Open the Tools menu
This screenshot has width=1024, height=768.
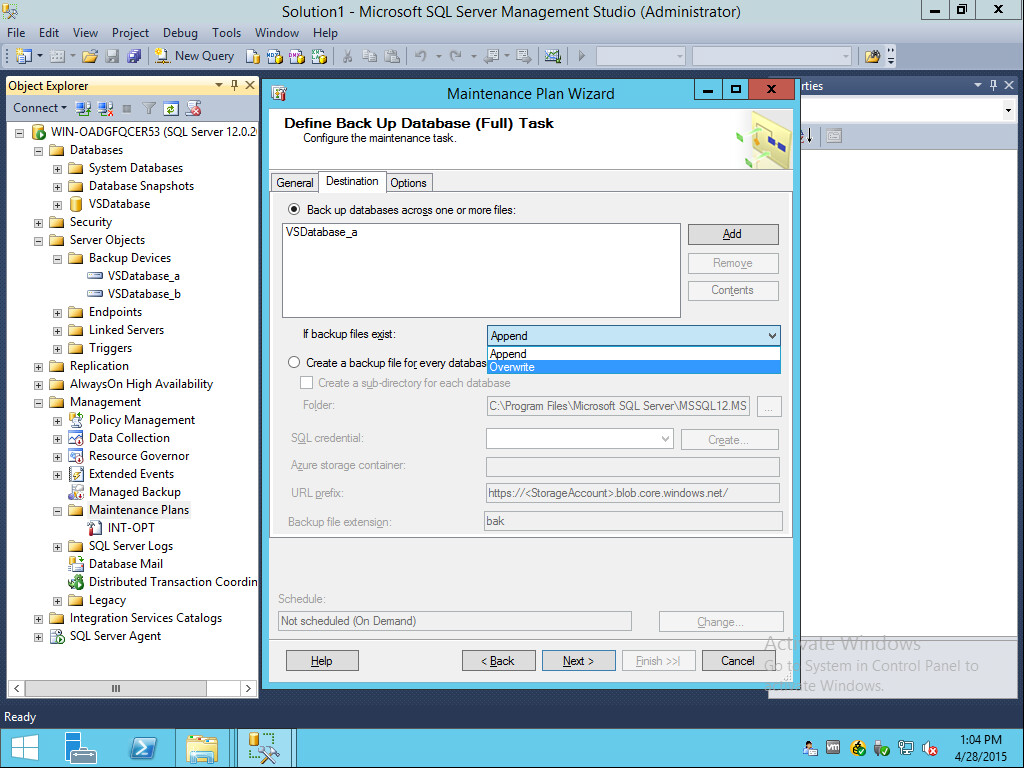[226, 33]
